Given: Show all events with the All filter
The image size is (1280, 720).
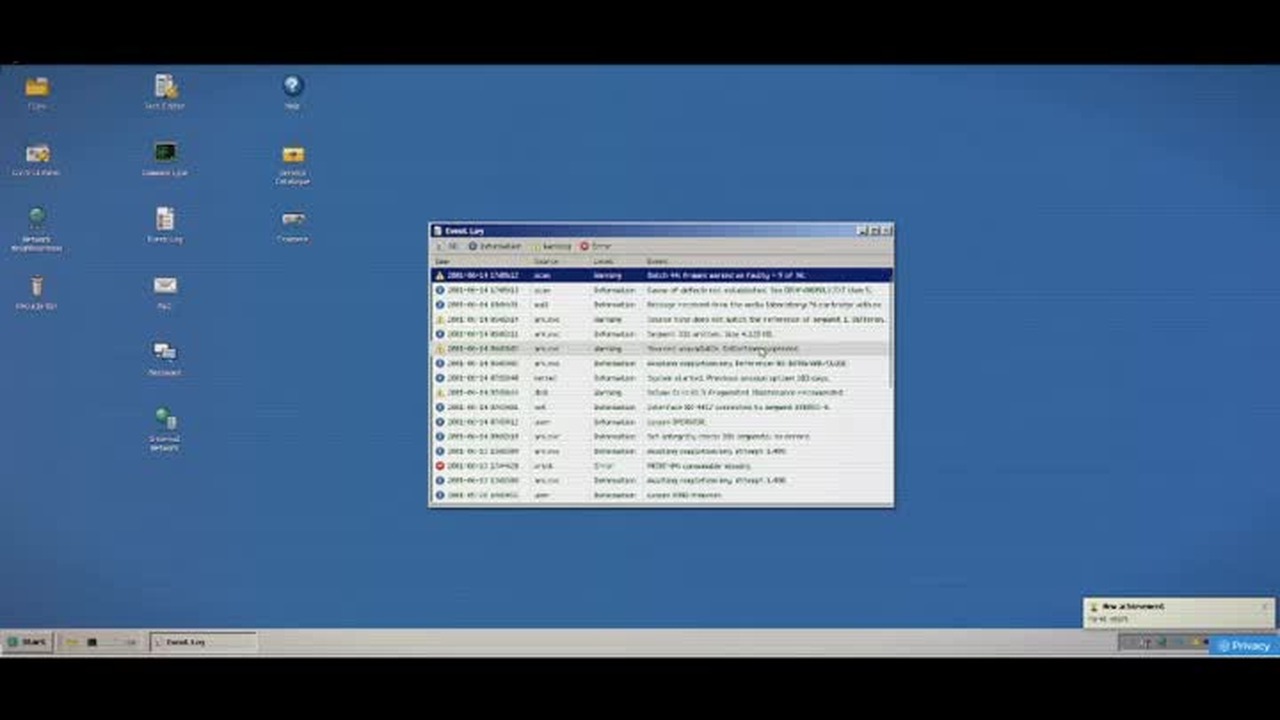Looking at the screenshot, I should [x=447, y=246].
